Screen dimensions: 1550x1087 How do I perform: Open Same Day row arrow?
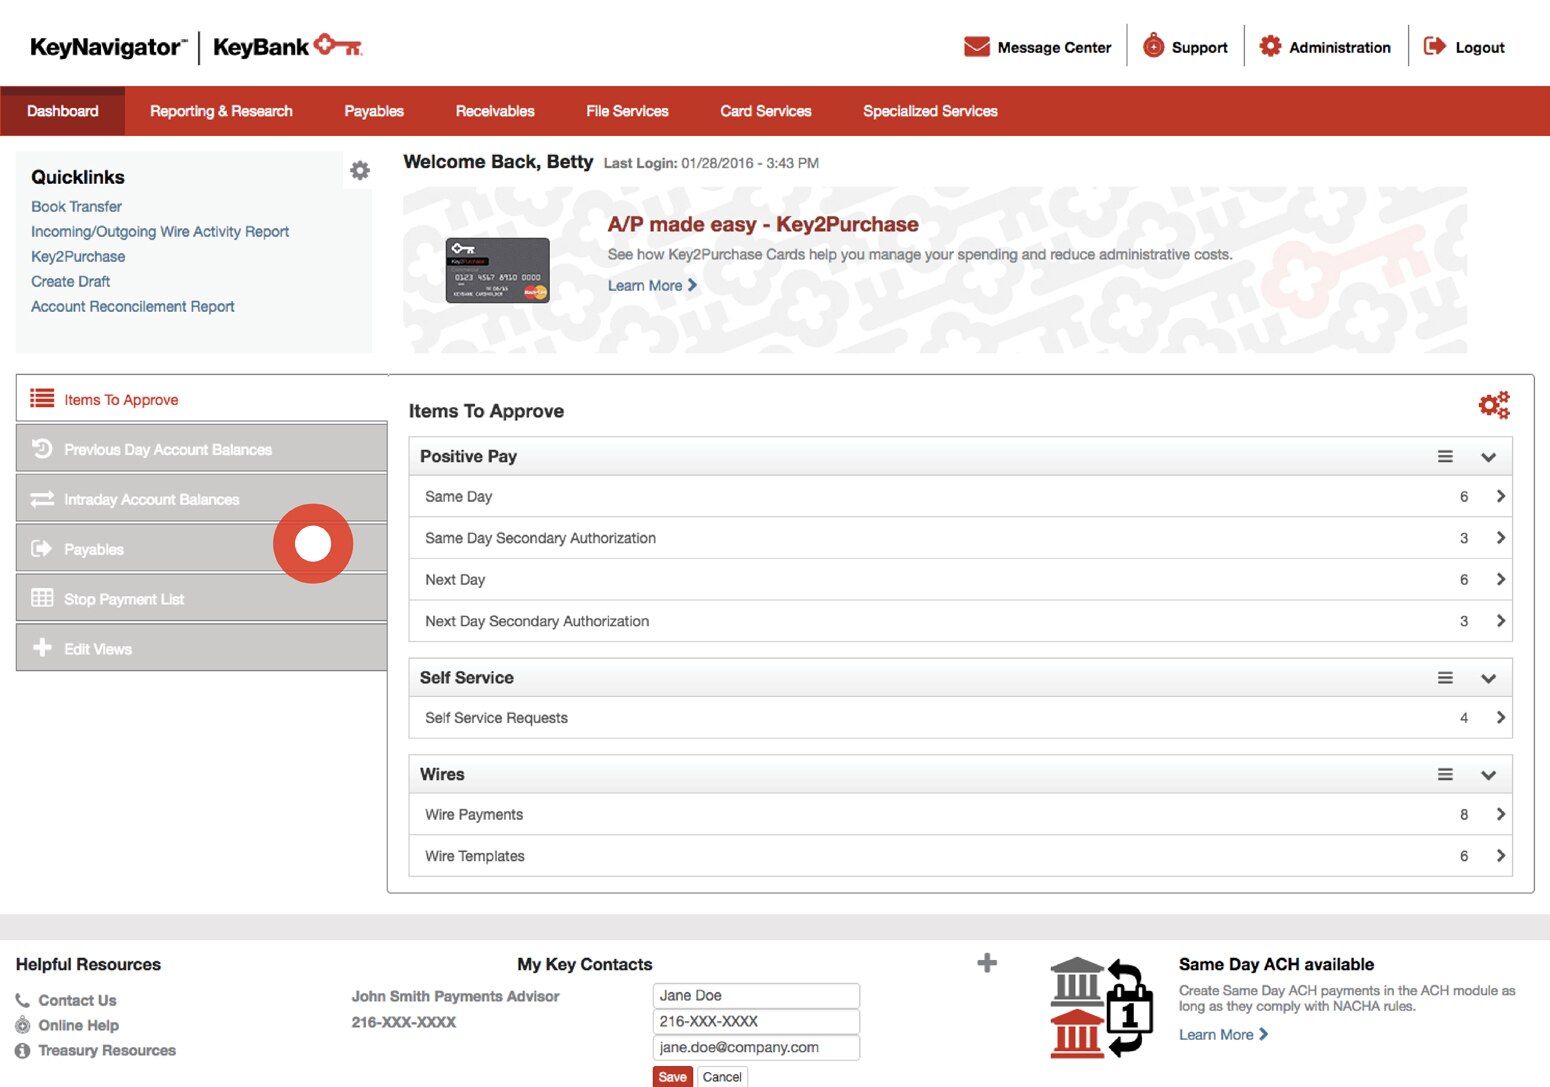click(1500, 496)
